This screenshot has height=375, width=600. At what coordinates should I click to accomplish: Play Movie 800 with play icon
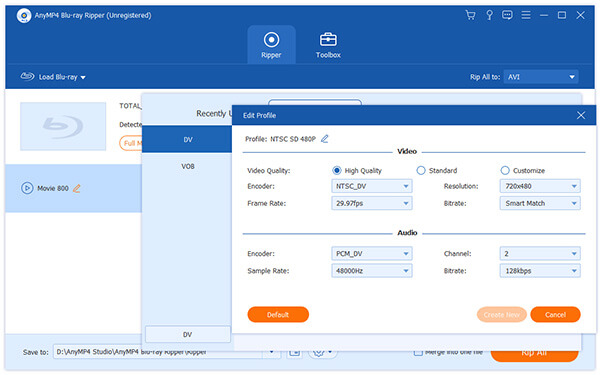coord(27,188)
